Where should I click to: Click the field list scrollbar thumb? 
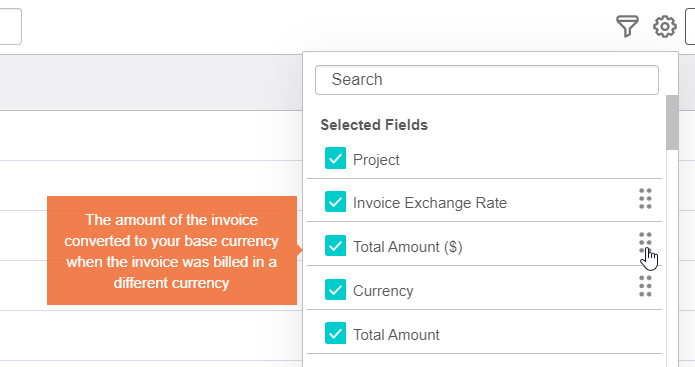click(x=672, y=122)
